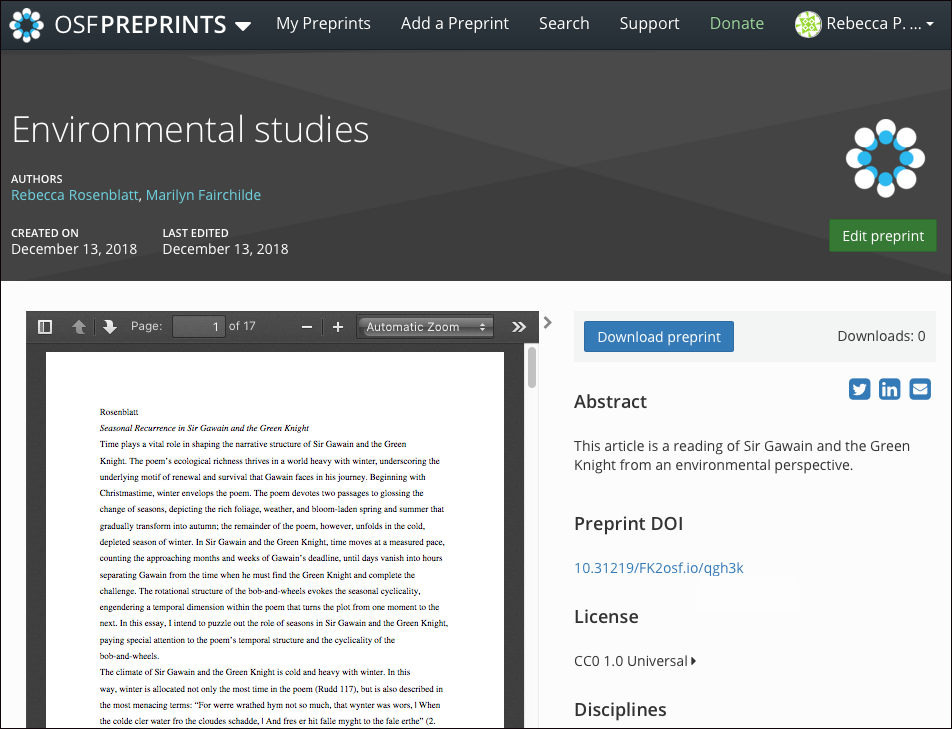The image size is (952, 729).
Task: Open the Automatic Zoom dropdown
Action: pos(424,326)
